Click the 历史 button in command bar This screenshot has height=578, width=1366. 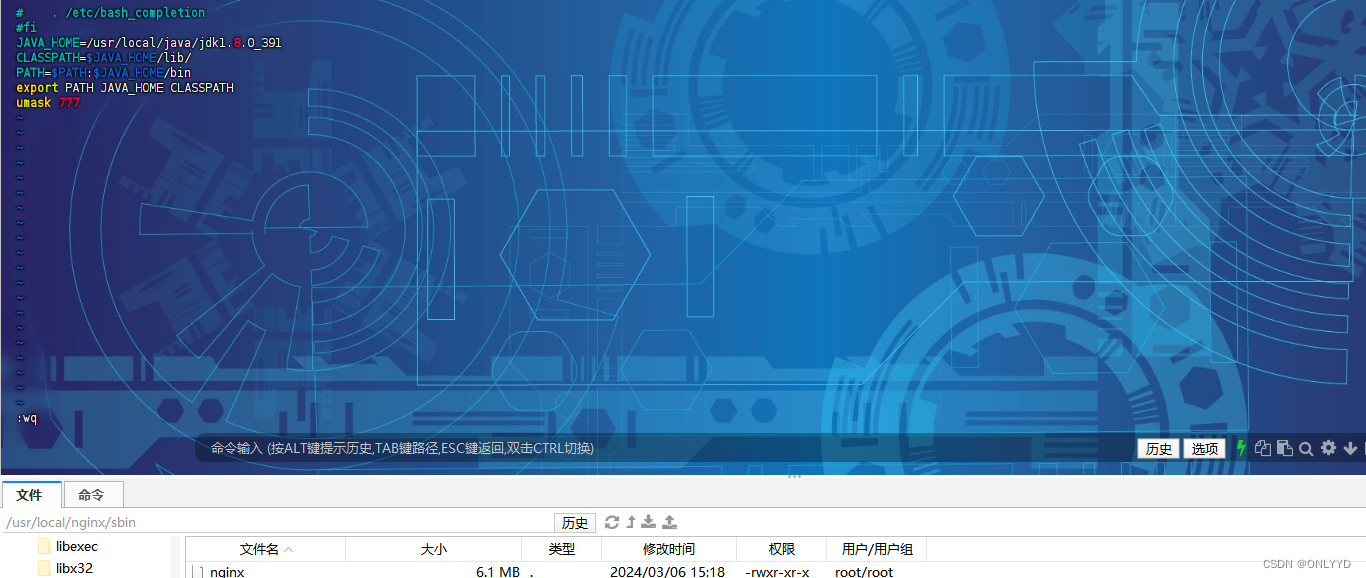[x=1159, y=449]
